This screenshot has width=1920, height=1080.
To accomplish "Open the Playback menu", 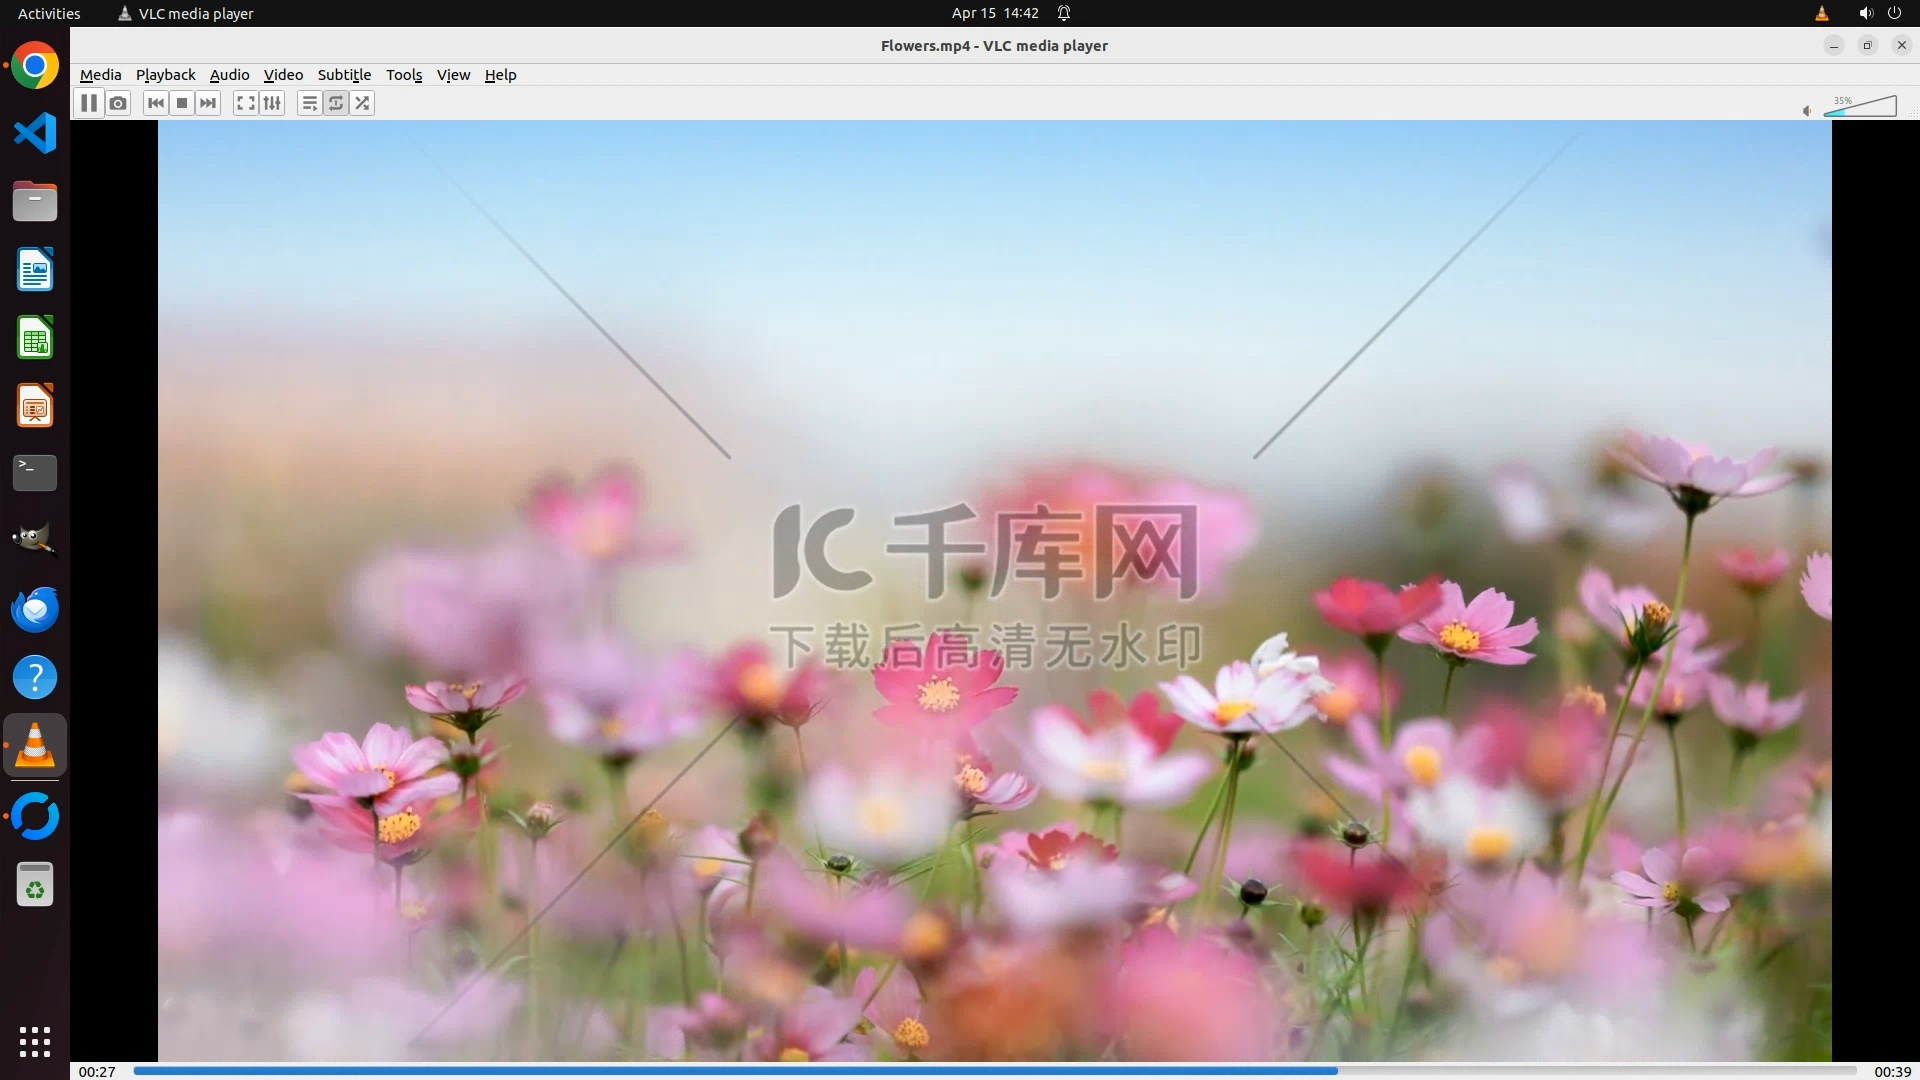I will coord(165,75).
